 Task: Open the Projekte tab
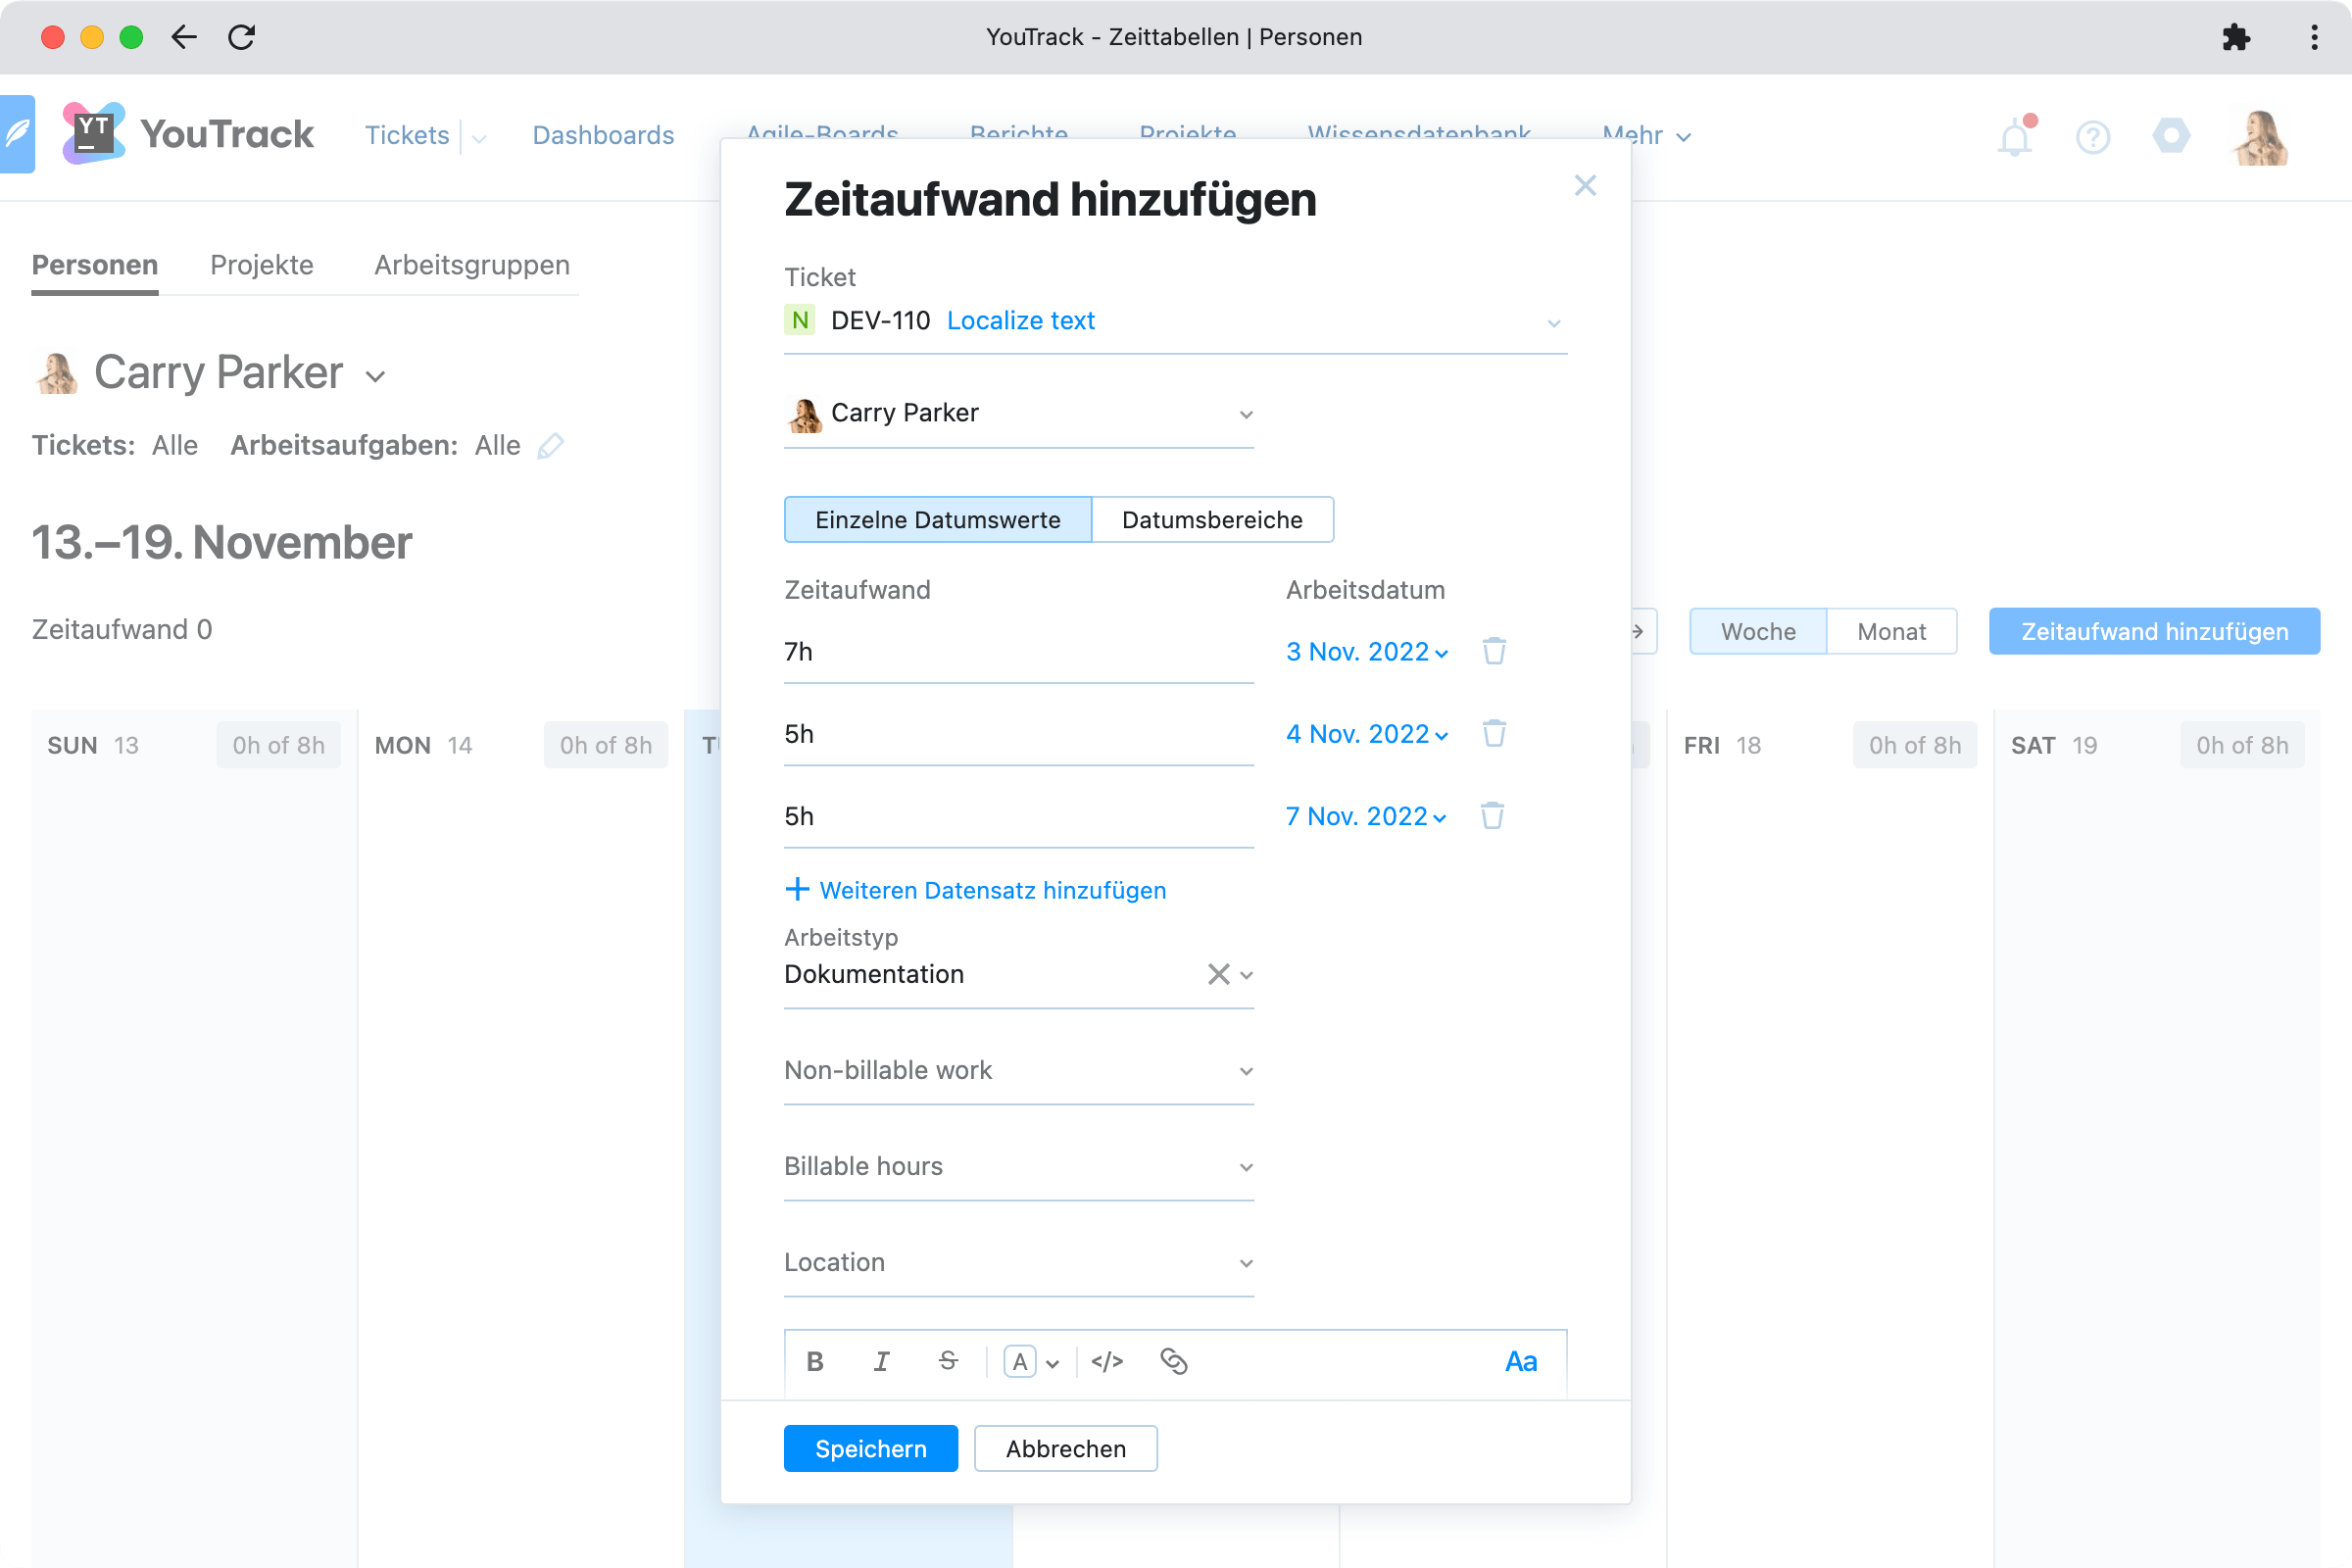pos(262,265)
